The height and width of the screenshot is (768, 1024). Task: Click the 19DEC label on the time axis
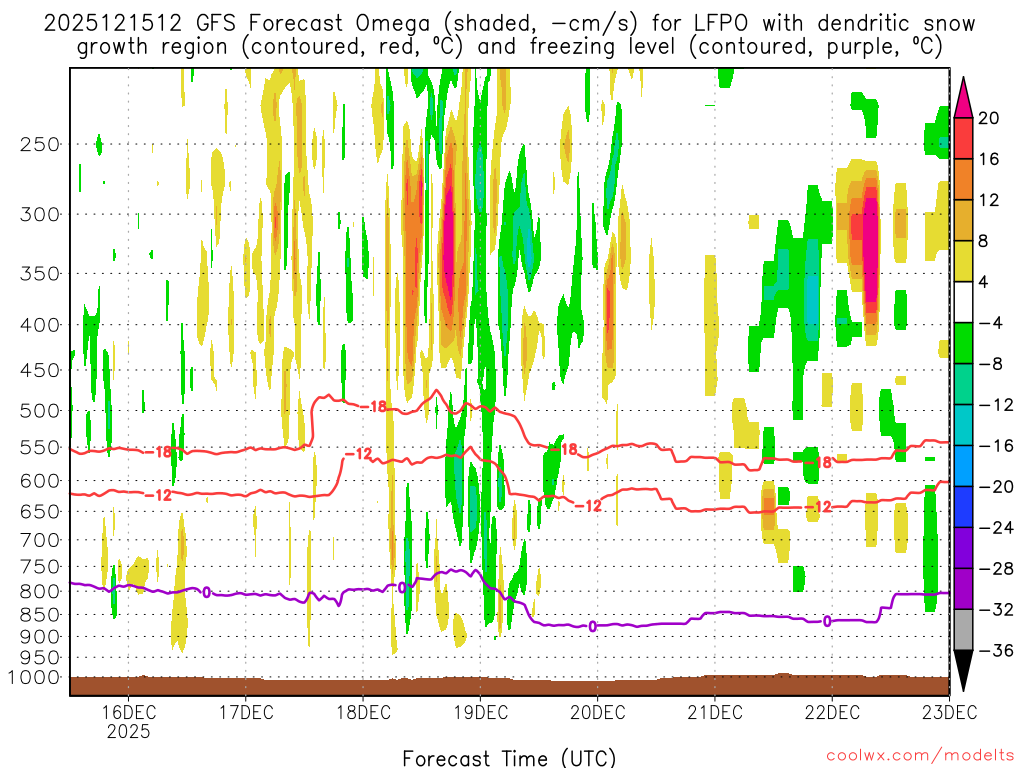pos(479,712)
